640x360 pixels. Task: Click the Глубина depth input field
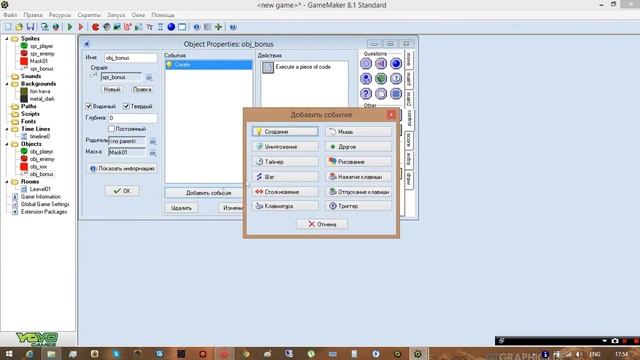(133, 118)
